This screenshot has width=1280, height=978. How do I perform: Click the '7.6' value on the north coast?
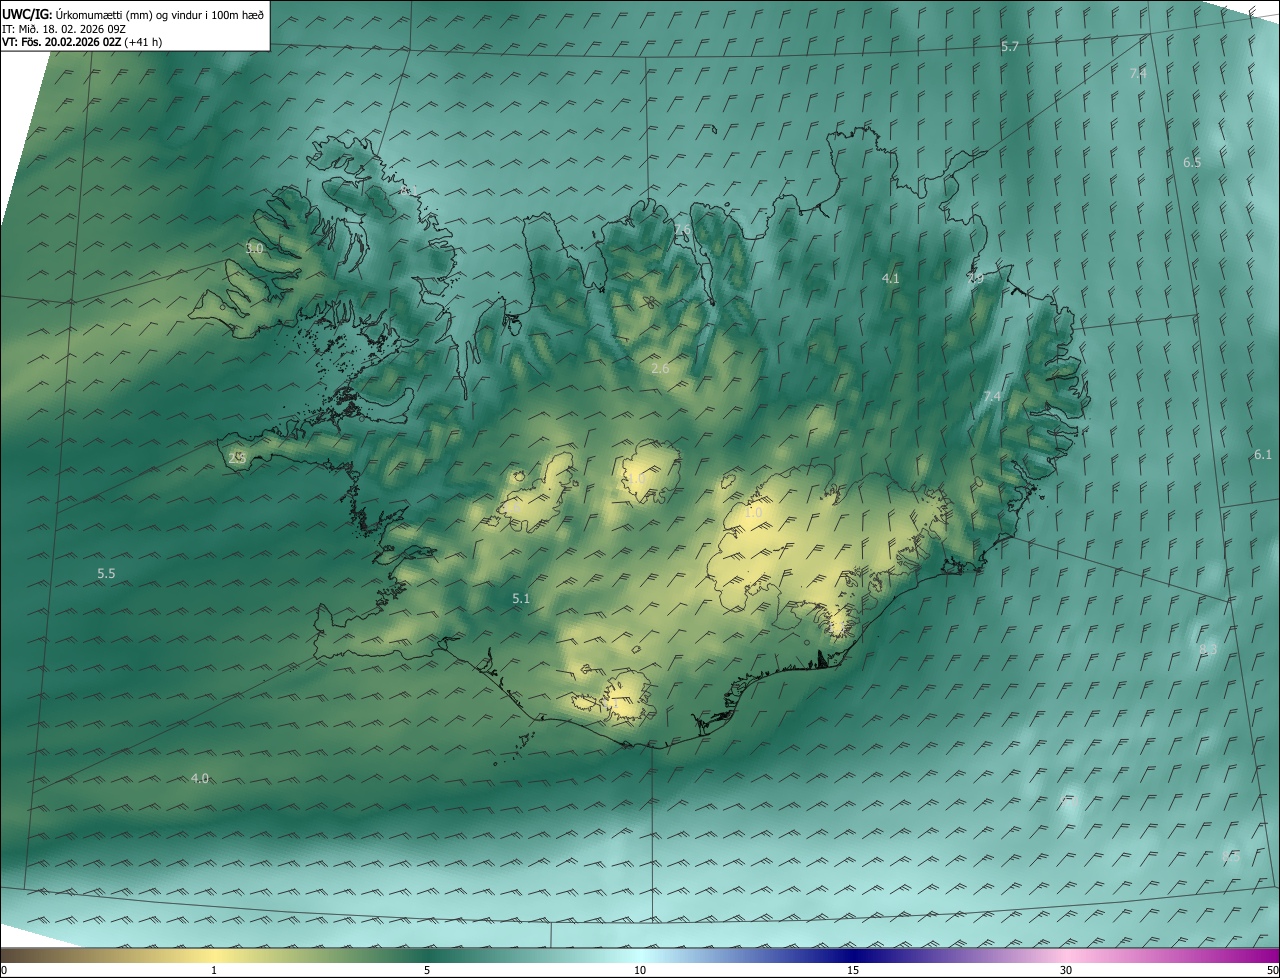tap(683, 231)
